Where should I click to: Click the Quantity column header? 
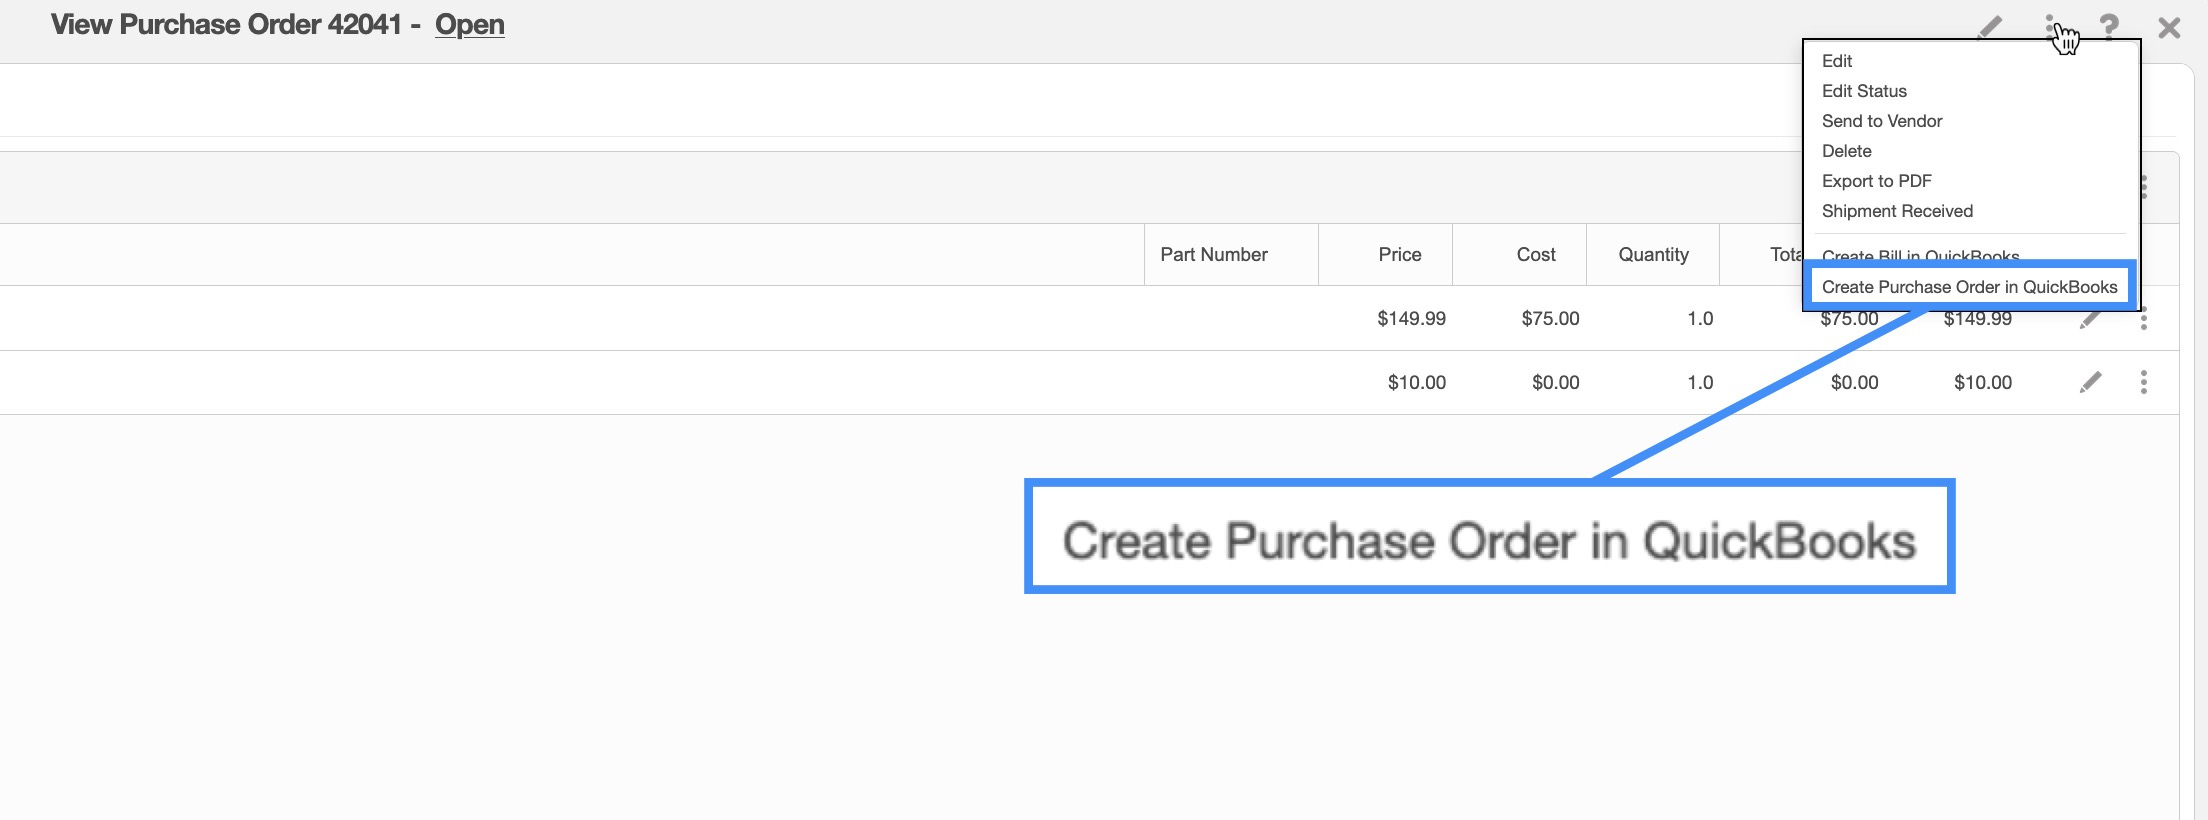pos(1653,255)
